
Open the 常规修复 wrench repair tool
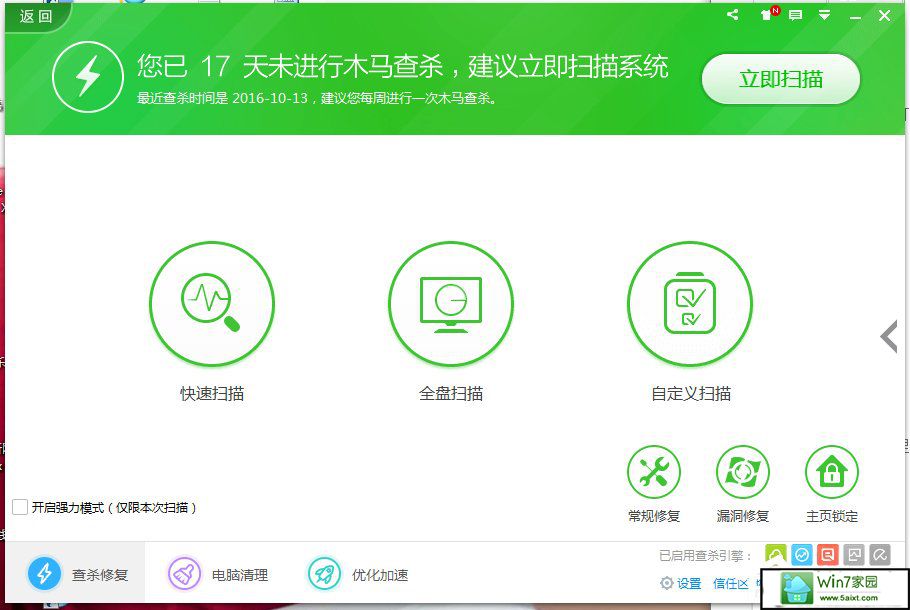click(654, 472)
